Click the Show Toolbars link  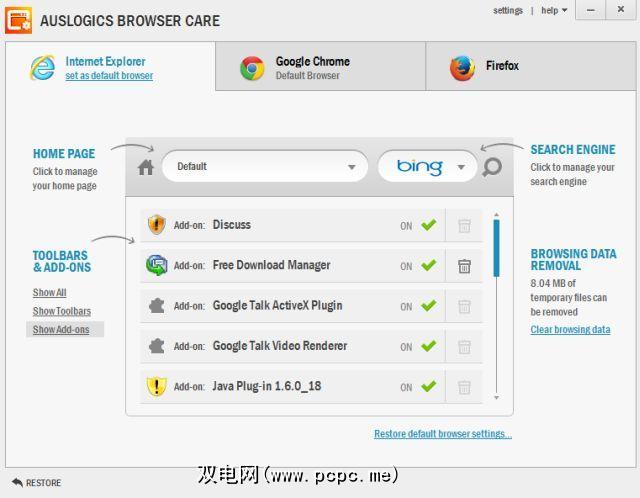(62, 311)
